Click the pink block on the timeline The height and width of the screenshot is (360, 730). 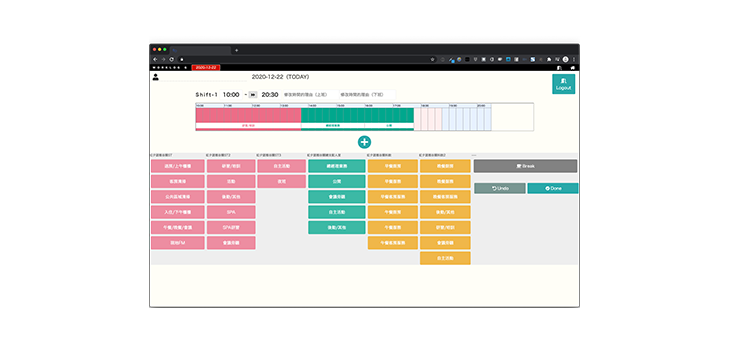(249, 115)
